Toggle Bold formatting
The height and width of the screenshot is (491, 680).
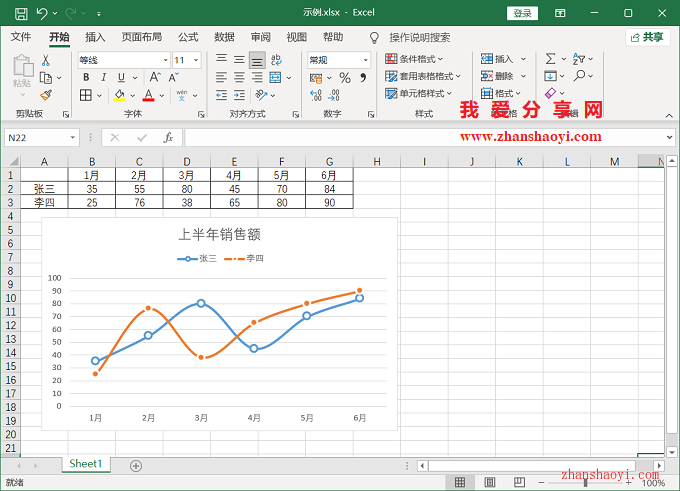pos(86,77)
